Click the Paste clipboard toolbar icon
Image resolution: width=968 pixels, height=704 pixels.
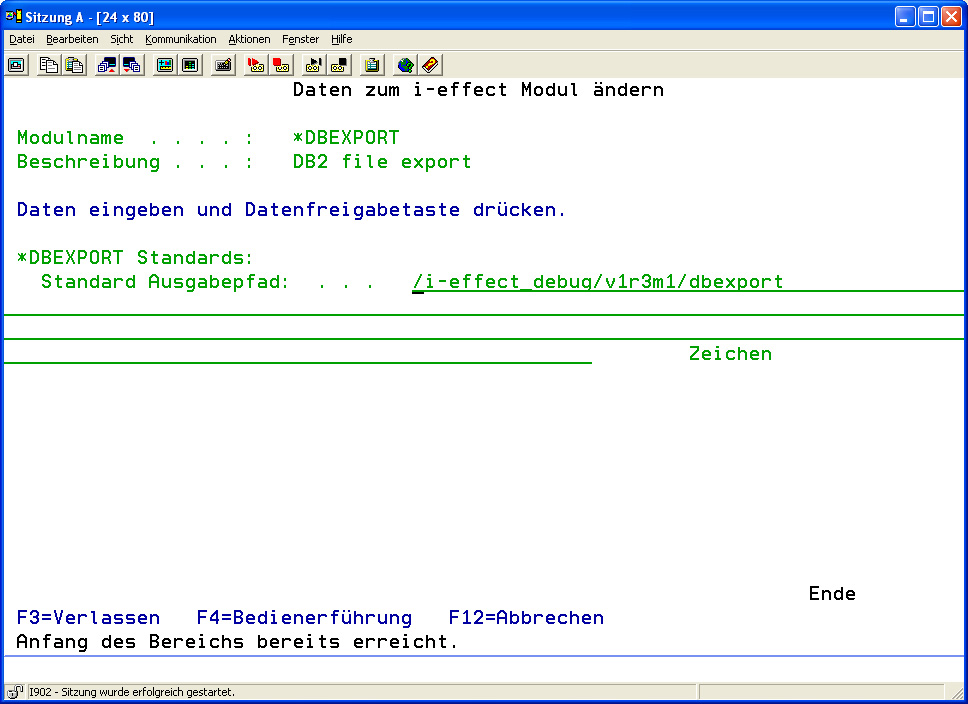(x=74, y=65)
